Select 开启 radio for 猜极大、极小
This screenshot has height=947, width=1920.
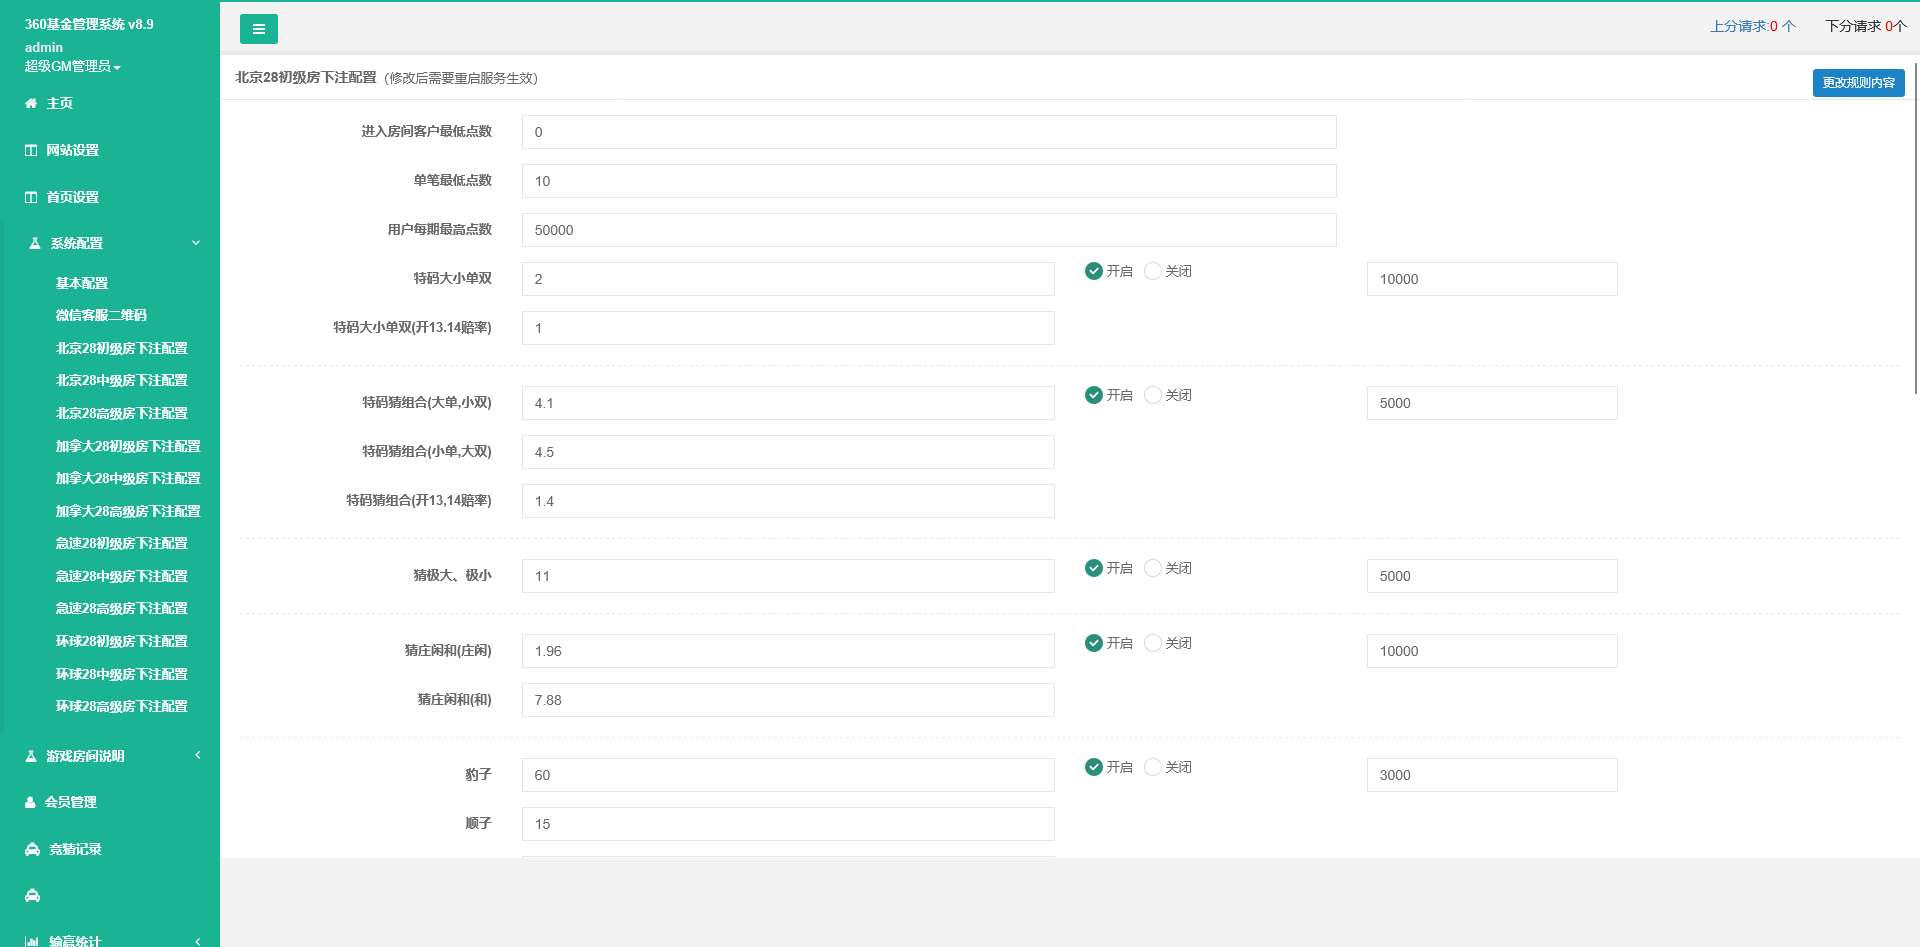pos(1094,568)
